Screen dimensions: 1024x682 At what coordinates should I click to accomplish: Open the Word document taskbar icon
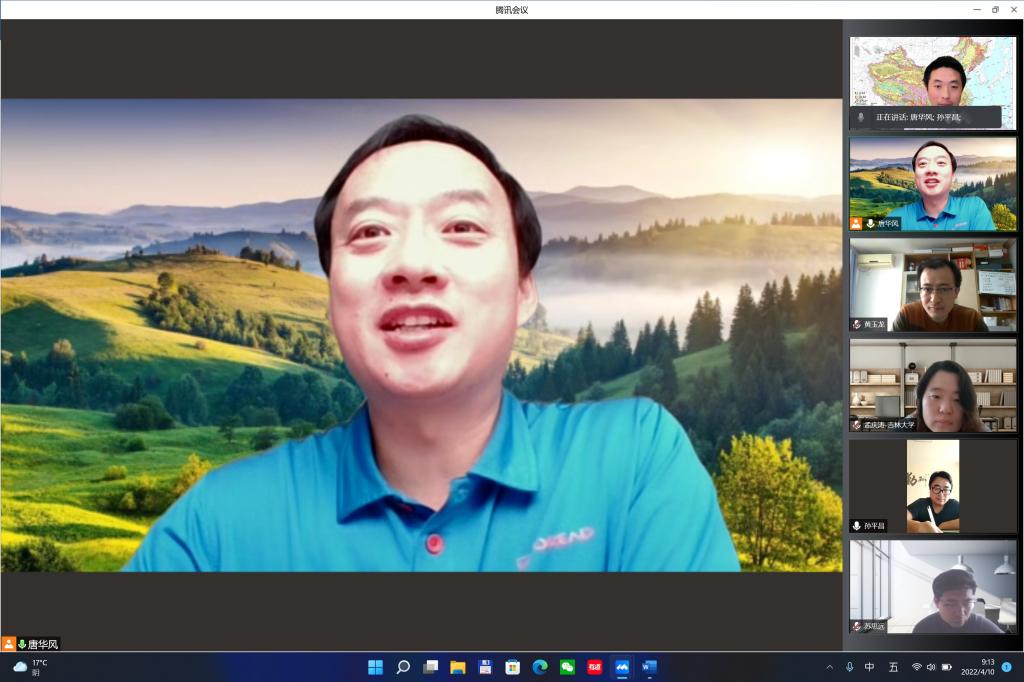[x=649, y=667]
